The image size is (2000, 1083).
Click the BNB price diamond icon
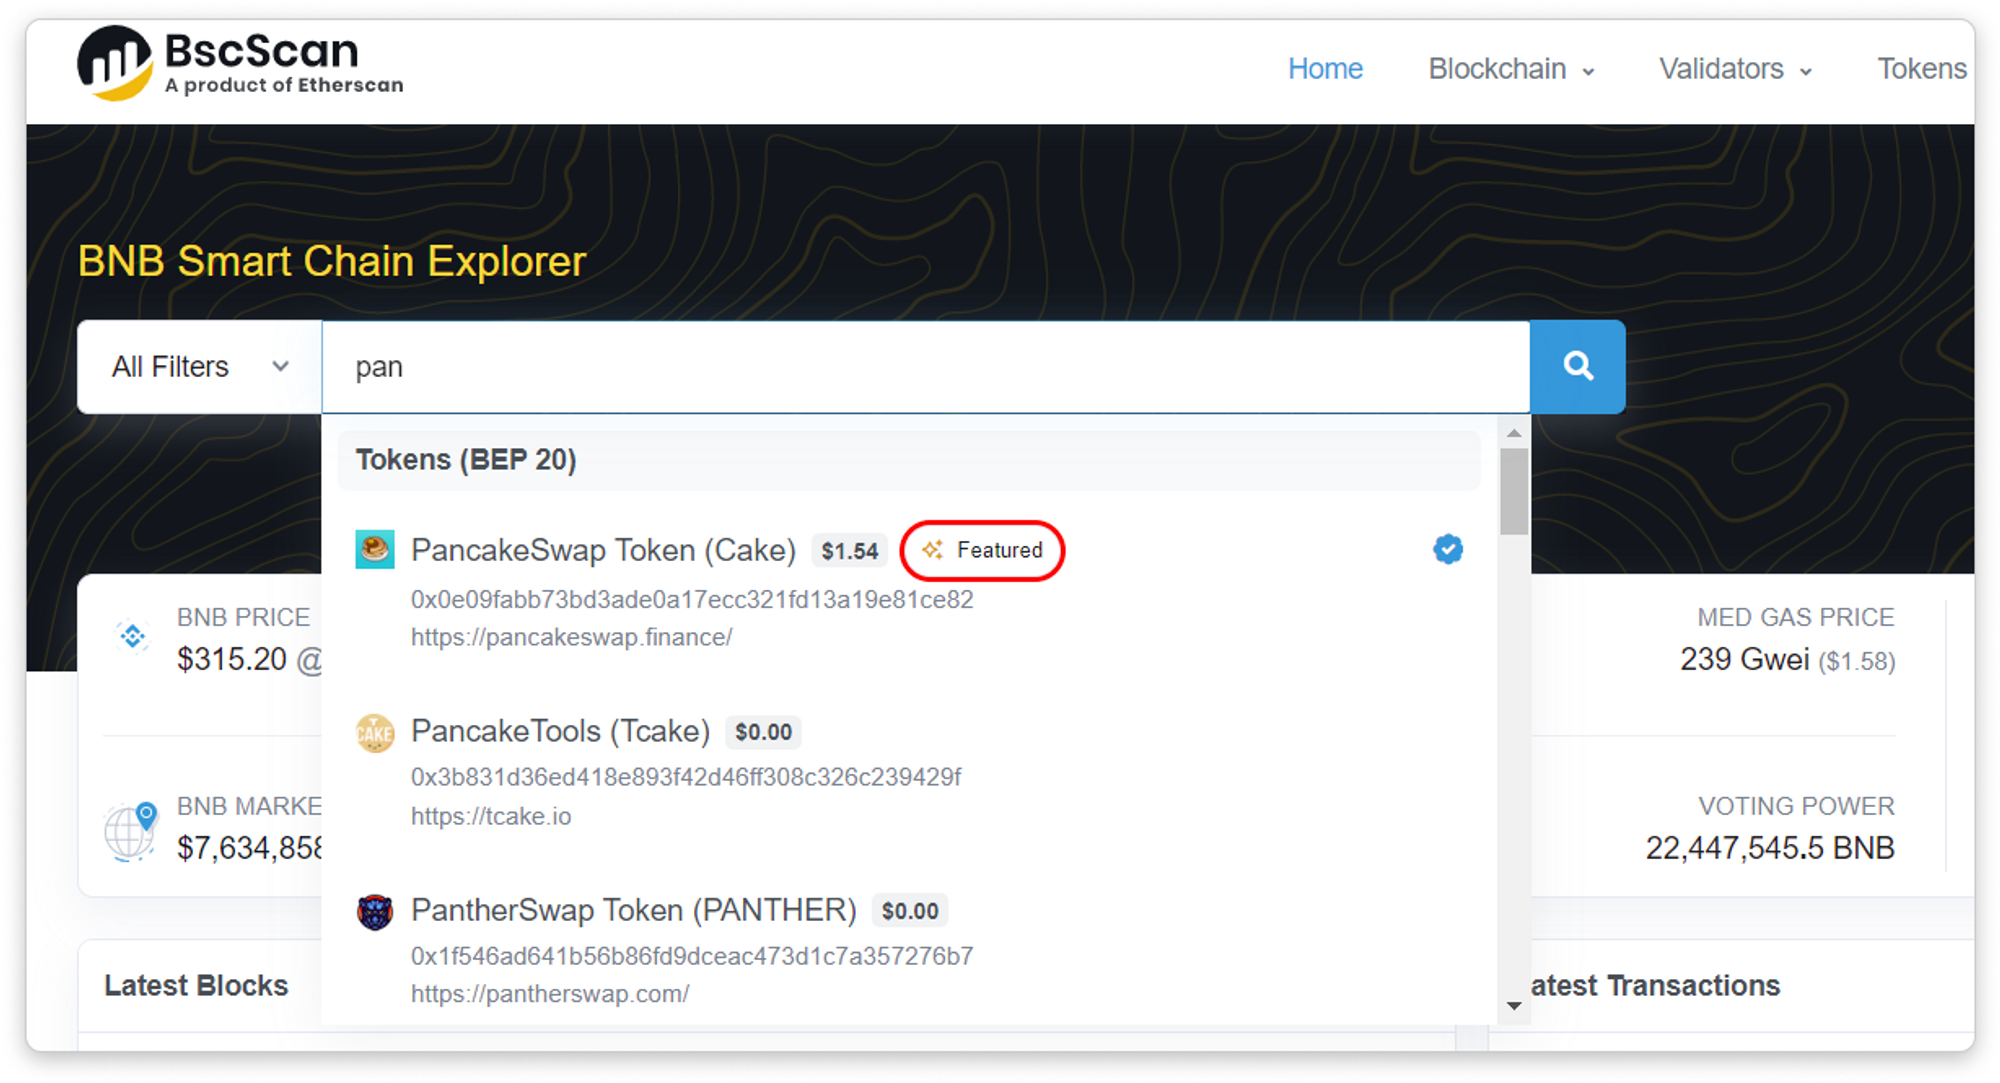[132, 636]
